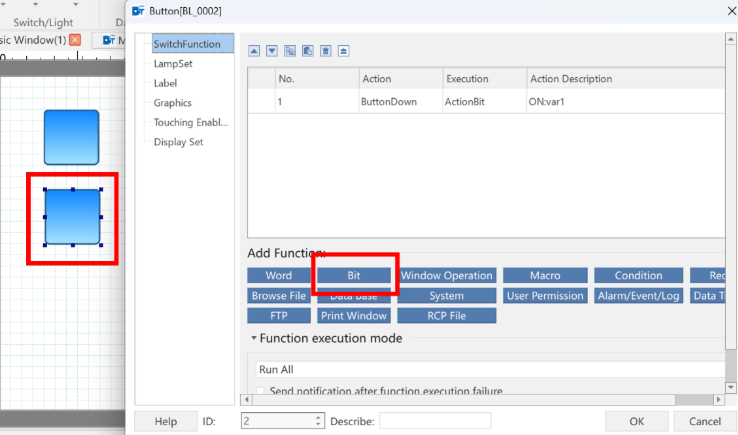Close the Basic Window(1) tab with orange X

75,40
